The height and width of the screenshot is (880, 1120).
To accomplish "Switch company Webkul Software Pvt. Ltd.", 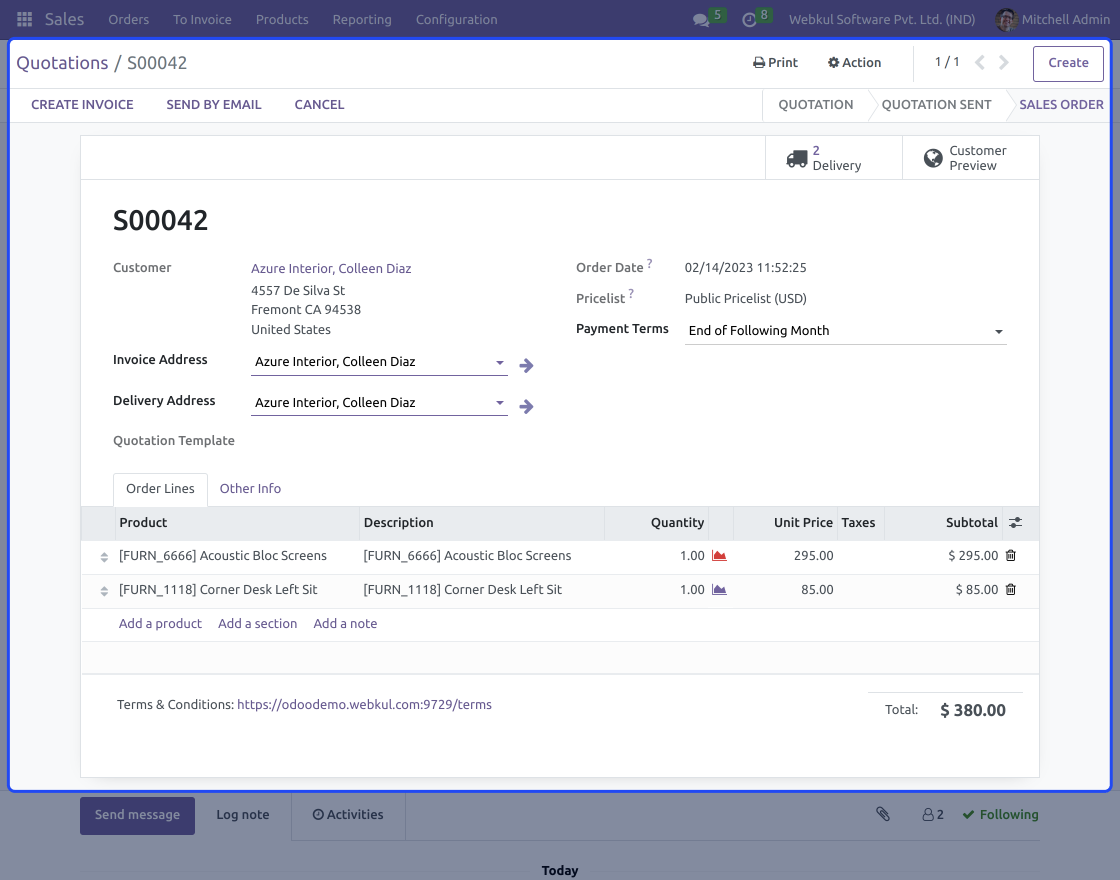I will pos(881,19).
